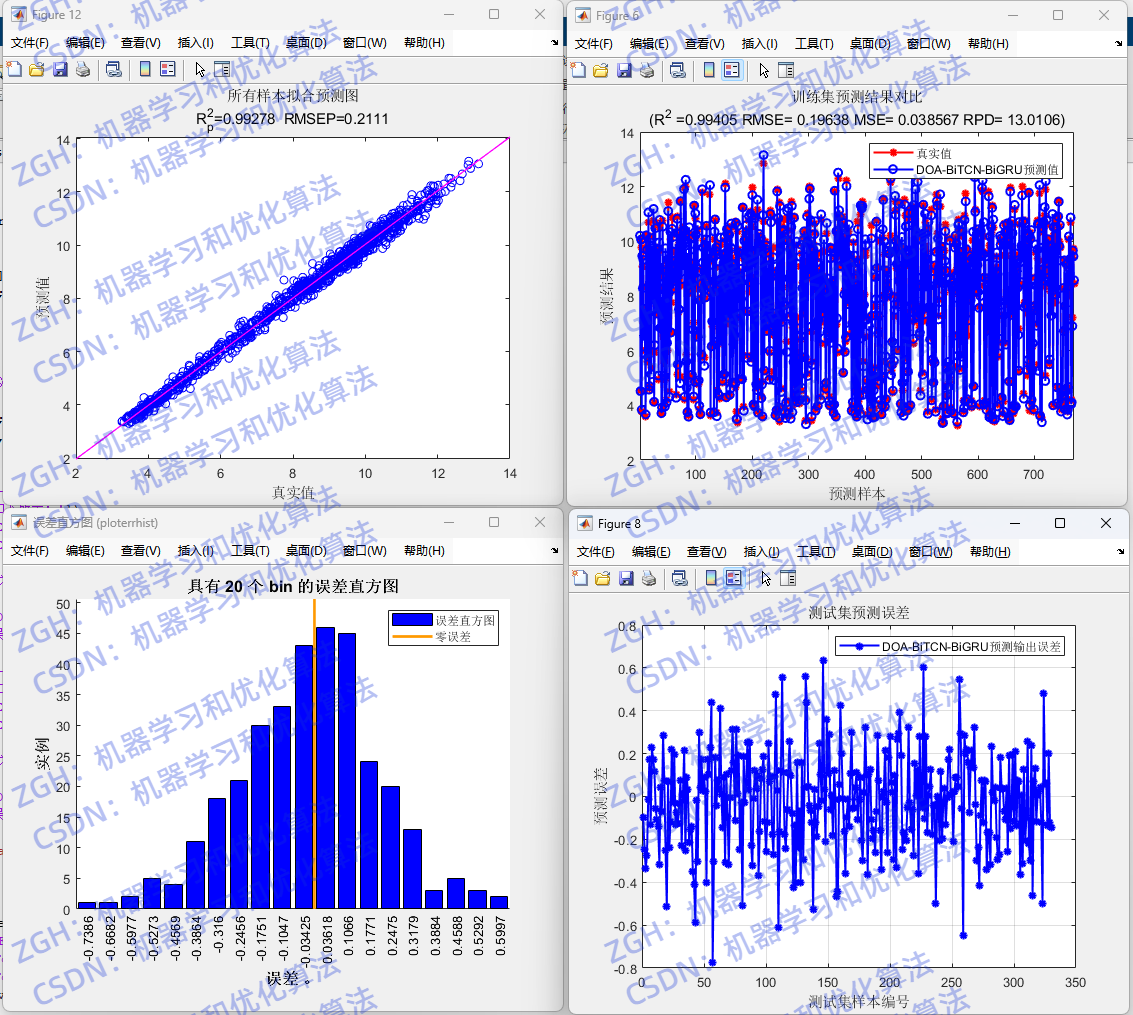Toggle Insert Legend in Figure 12 toolbar
The image size is (1133, 1015).
(x=168, y=69)
